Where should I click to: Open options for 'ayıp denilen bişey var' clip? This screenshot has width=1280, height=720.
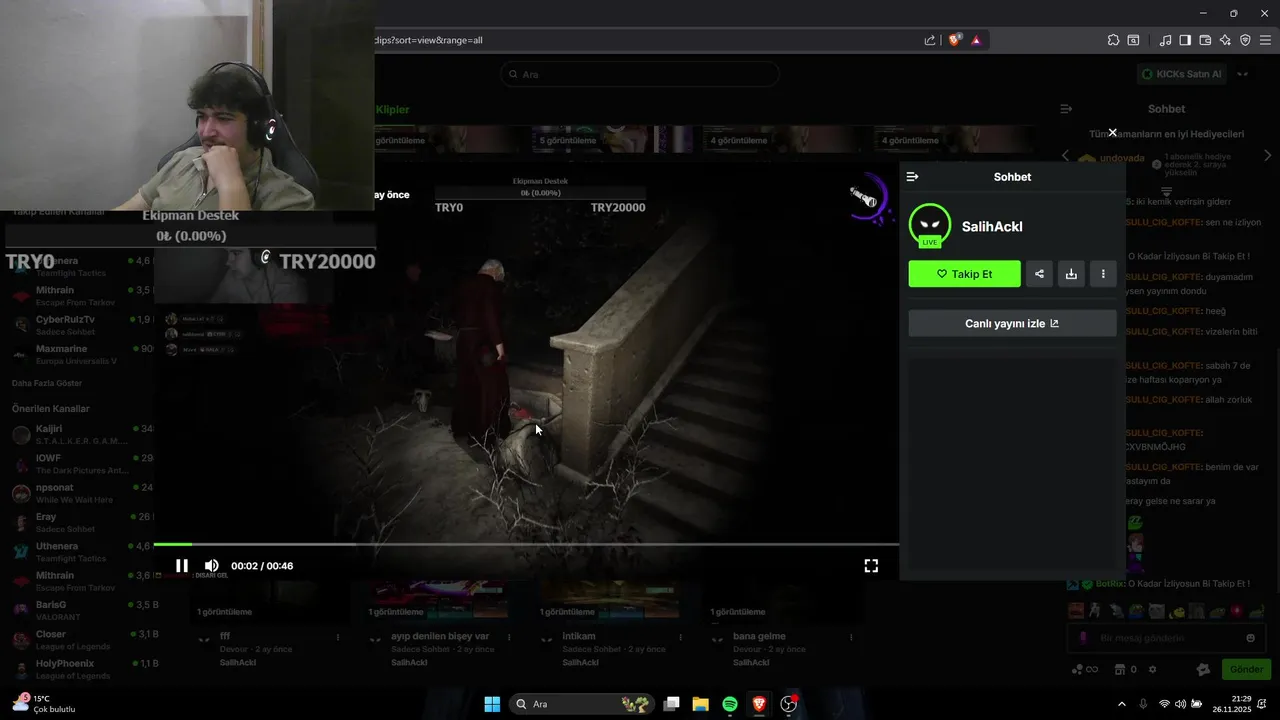coord(509,637)
